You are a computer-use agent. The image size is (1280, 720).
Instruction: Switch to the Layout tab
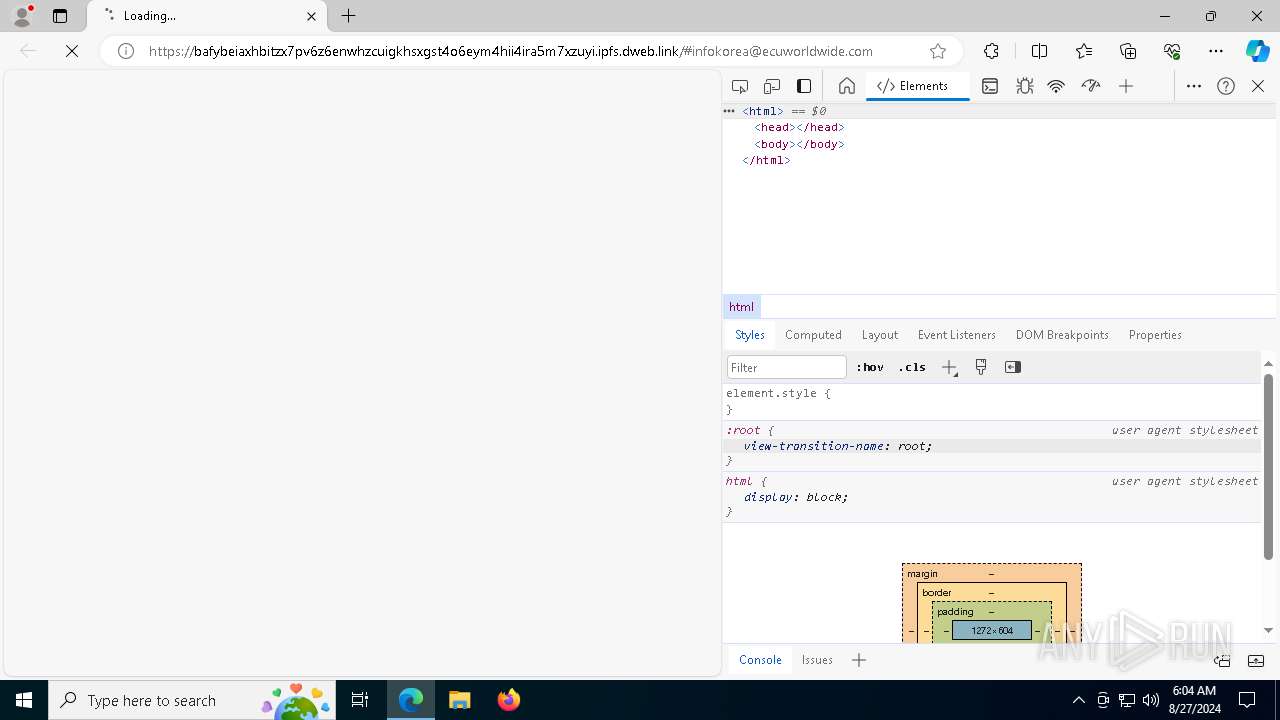tap(880, 335)
